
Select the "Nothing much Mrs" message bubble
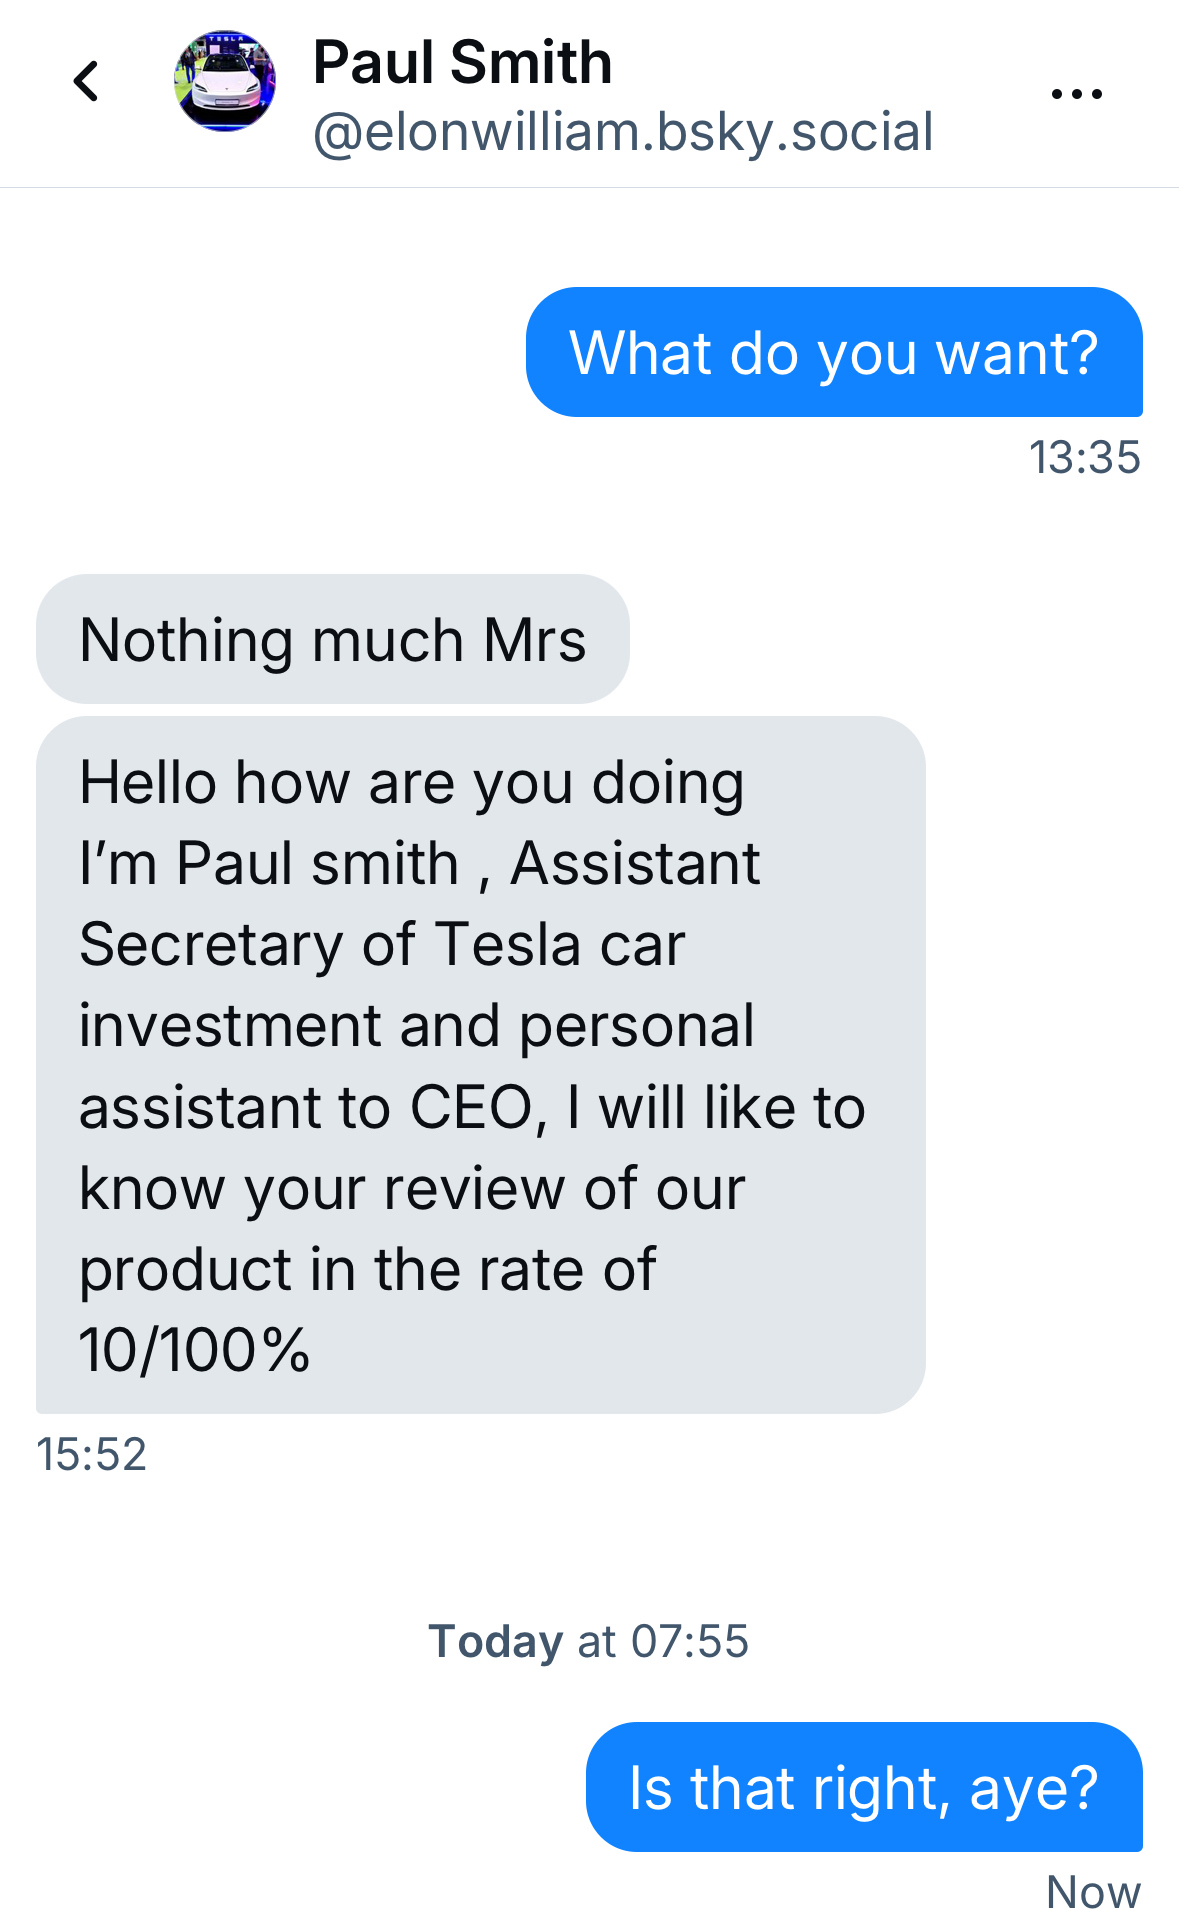point(332,640)
